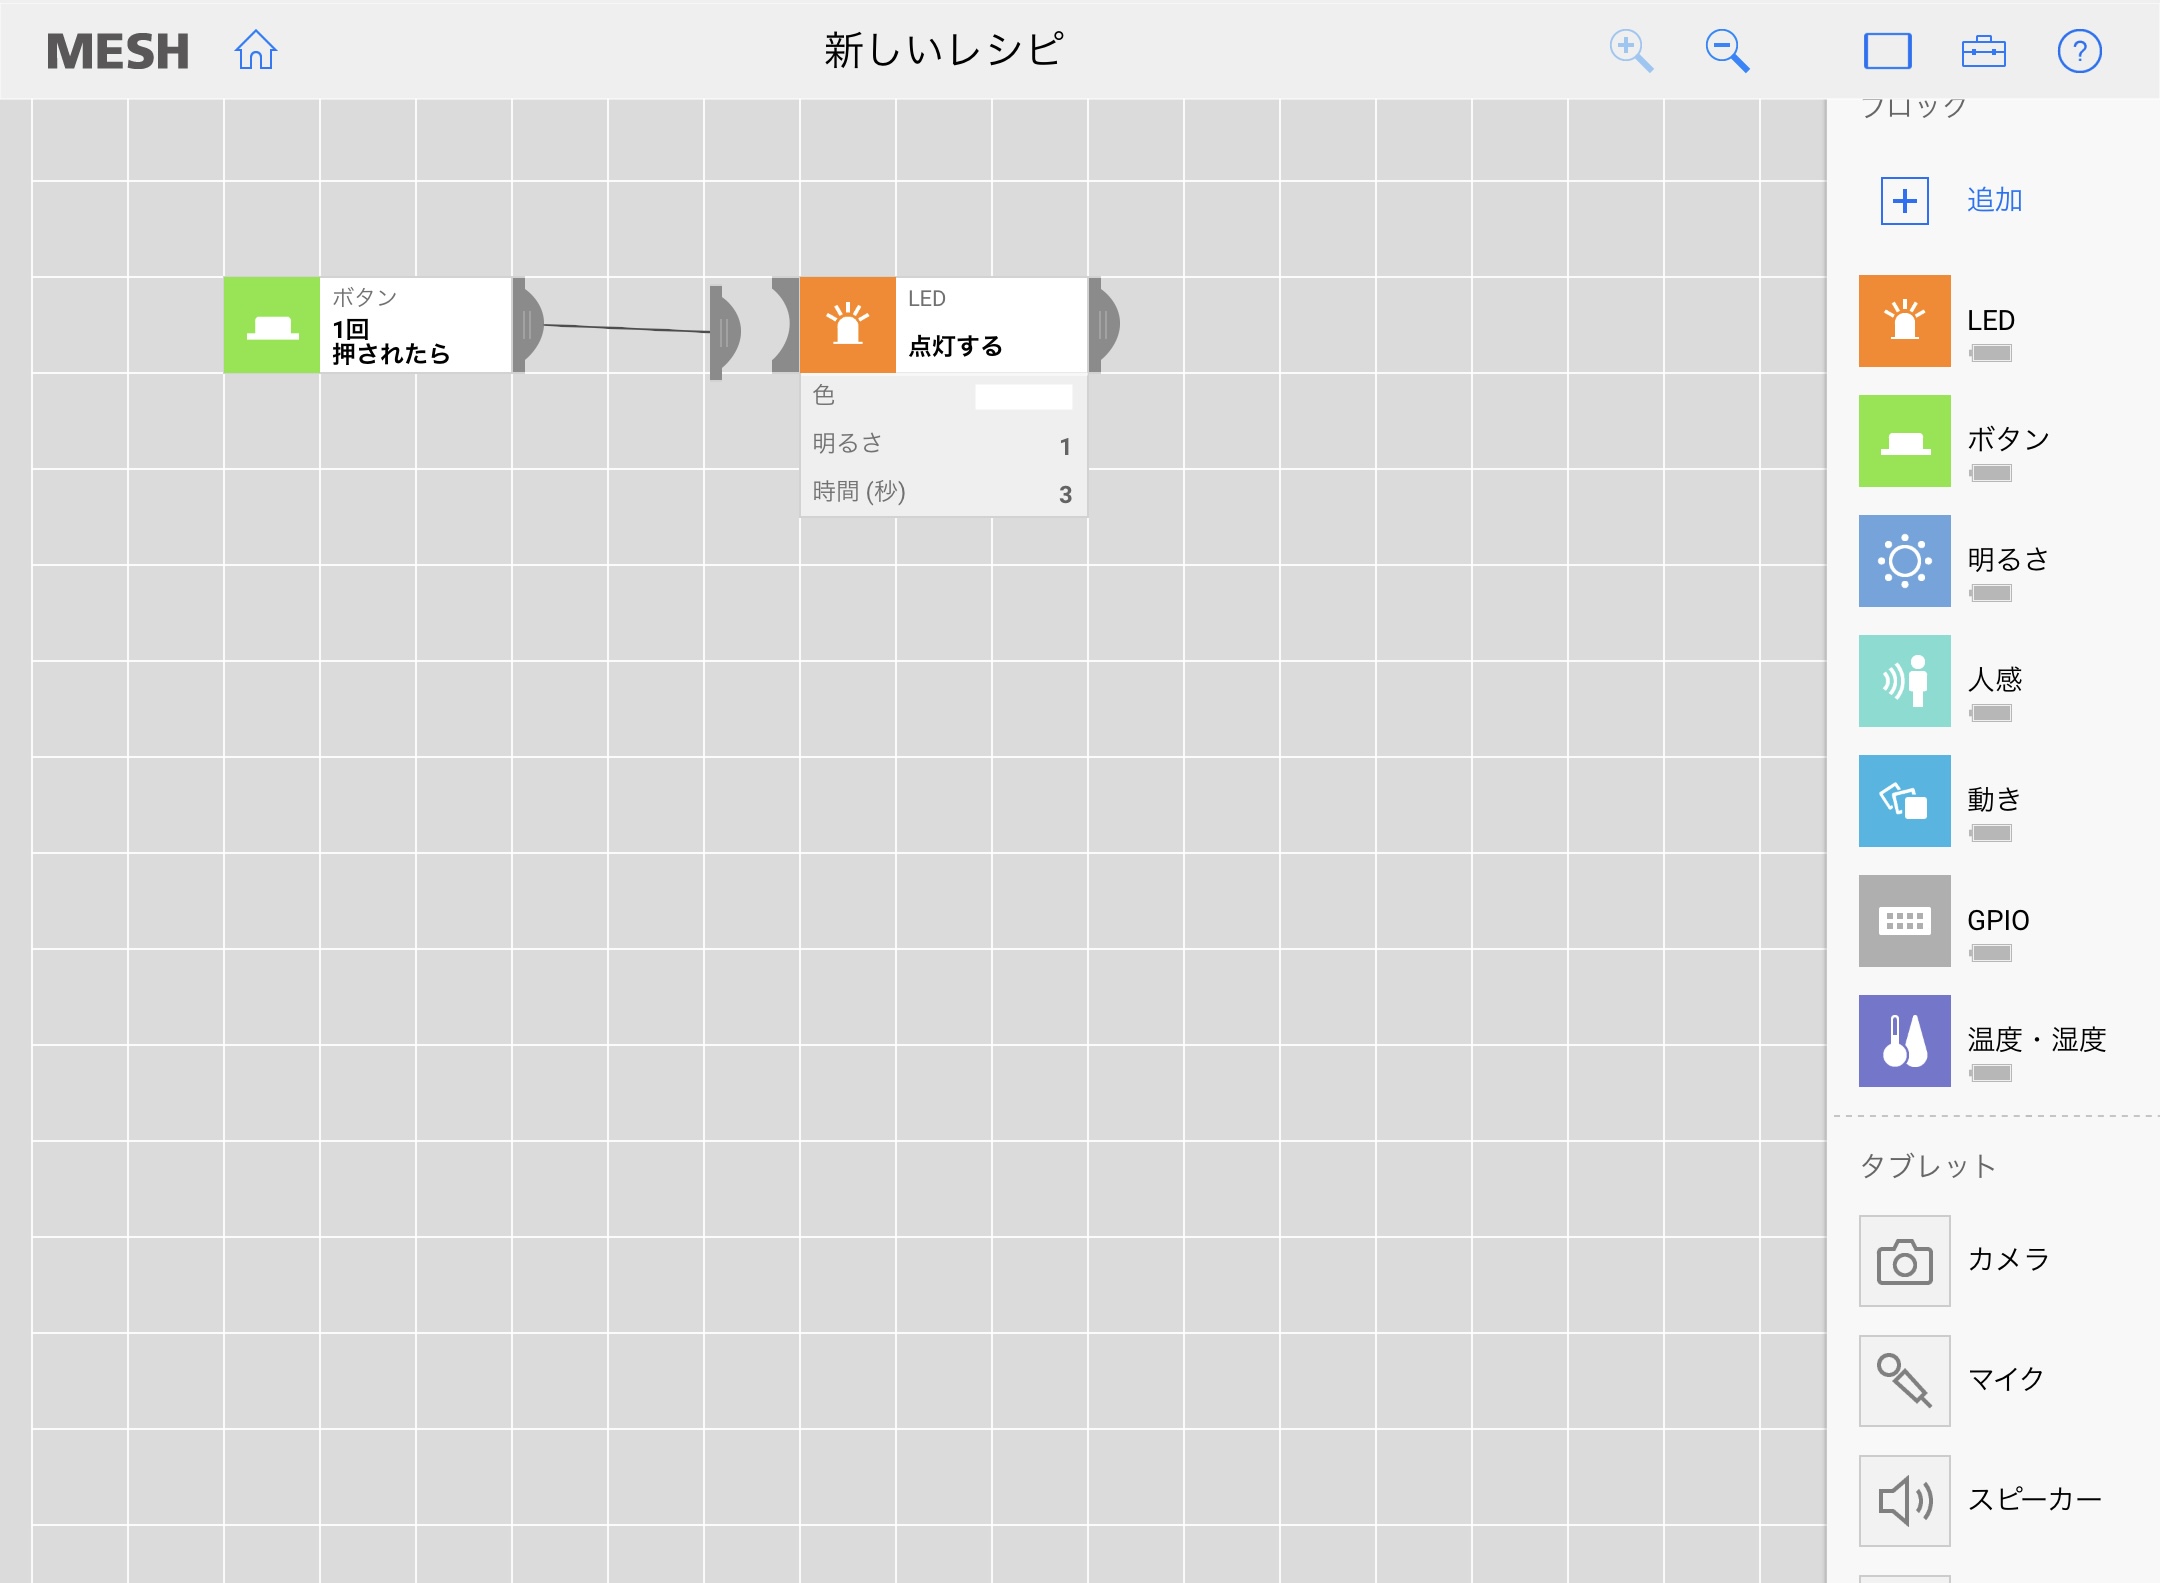Select the 動き movement block
This screenshot has width=2160, height=1583.
[x=1904, y=801]
